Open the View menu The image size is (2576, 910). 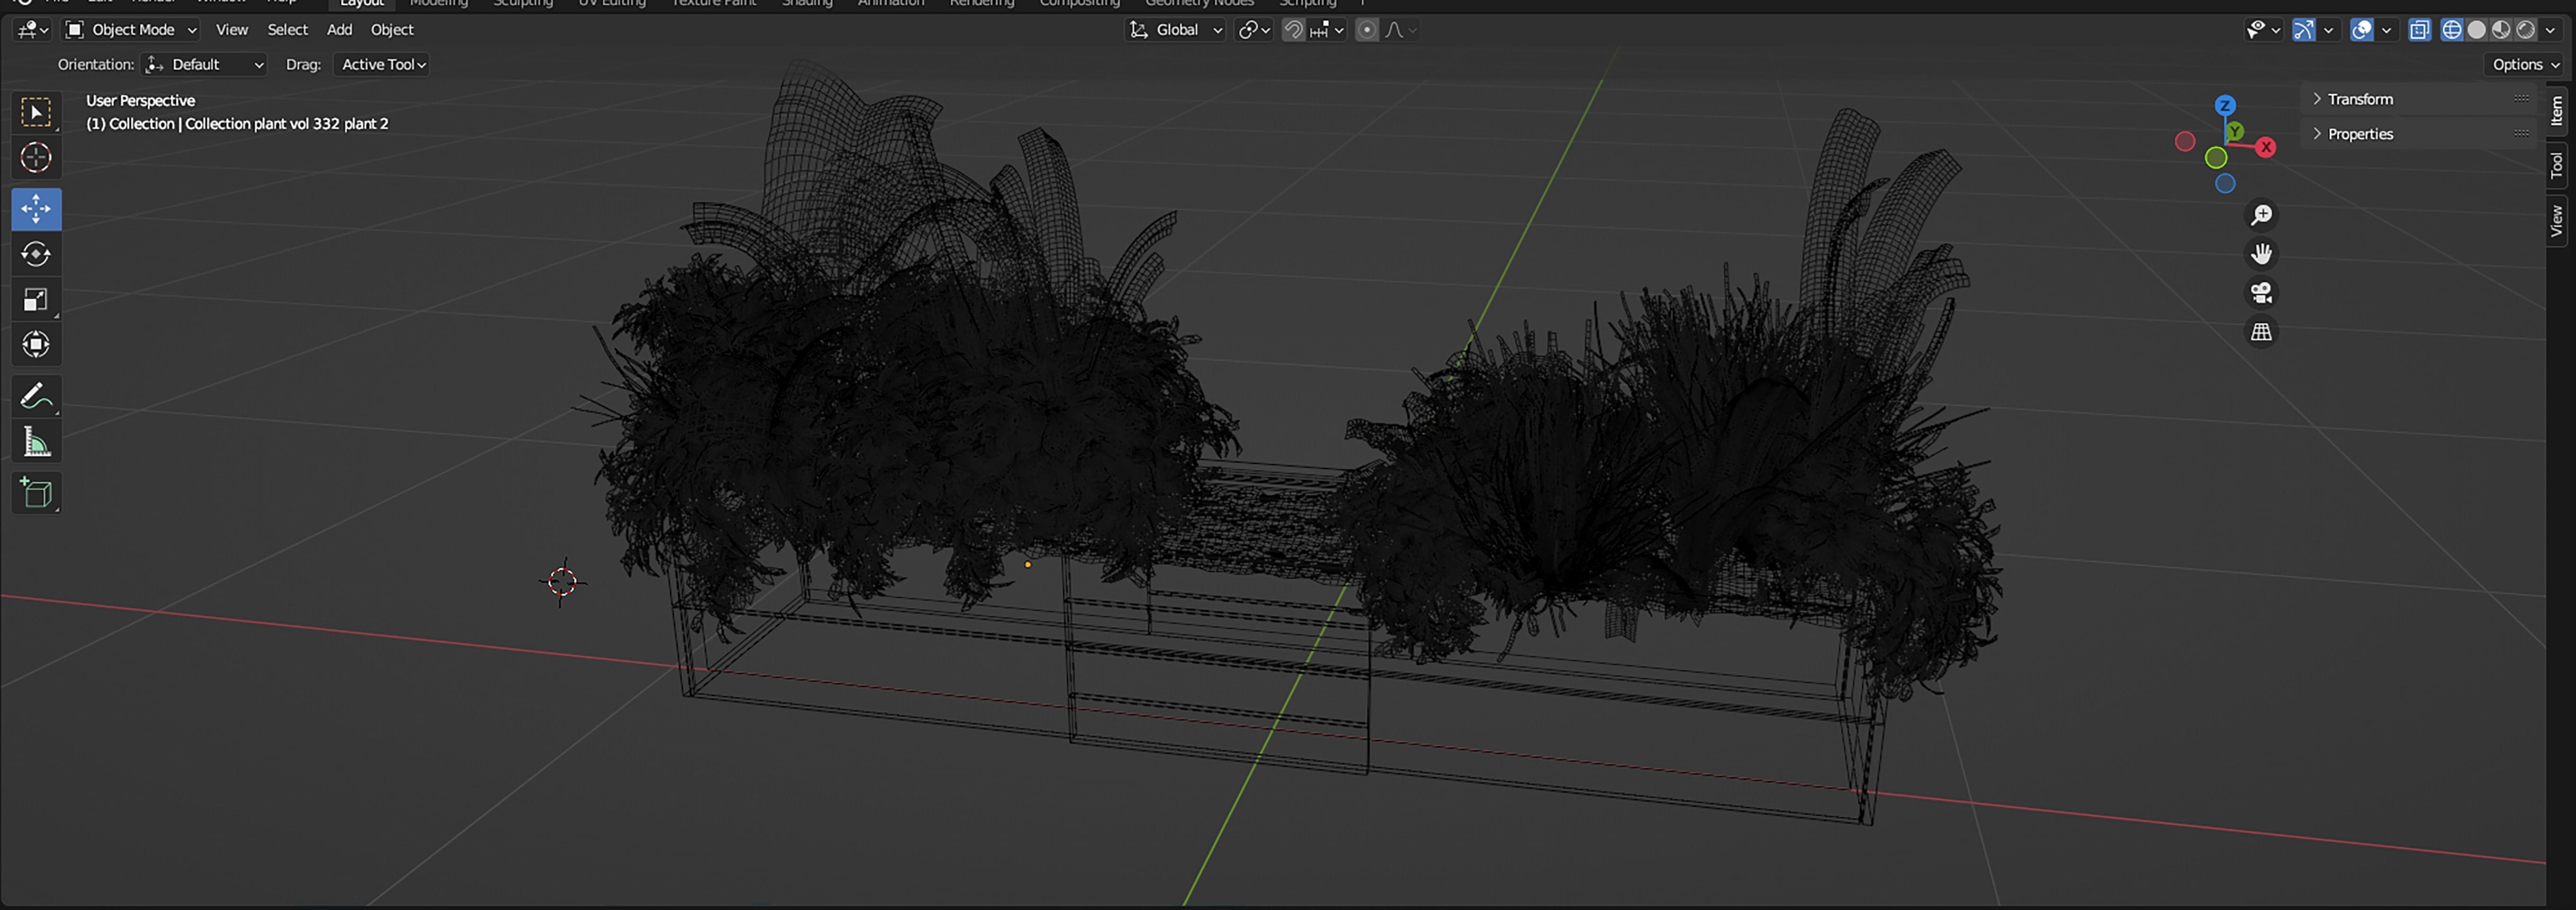[x=232, y=30]
